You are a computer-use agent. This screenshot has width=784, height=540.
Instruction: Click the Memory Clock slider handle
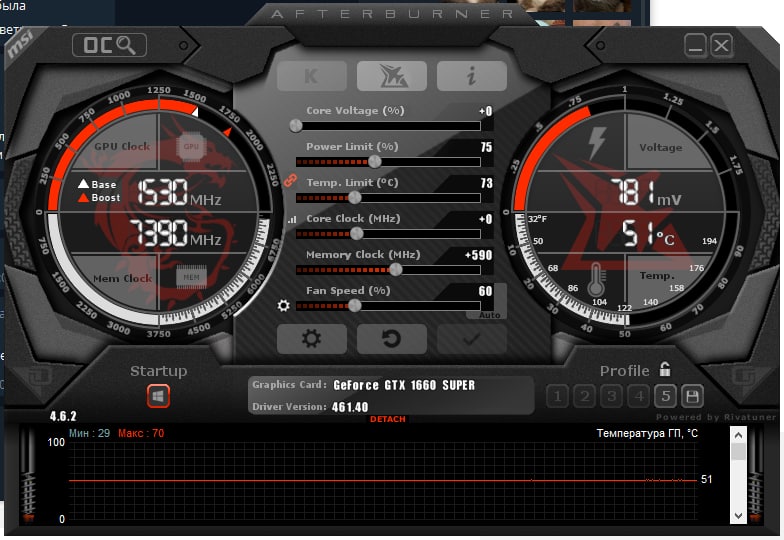(396, 270)
